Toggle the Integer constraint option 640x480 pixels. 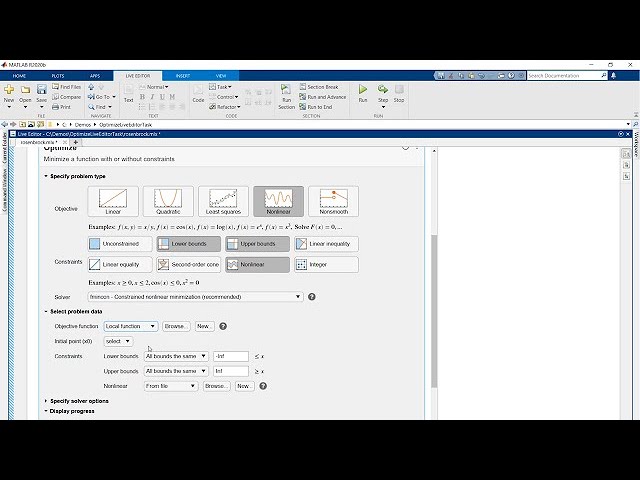326,264
